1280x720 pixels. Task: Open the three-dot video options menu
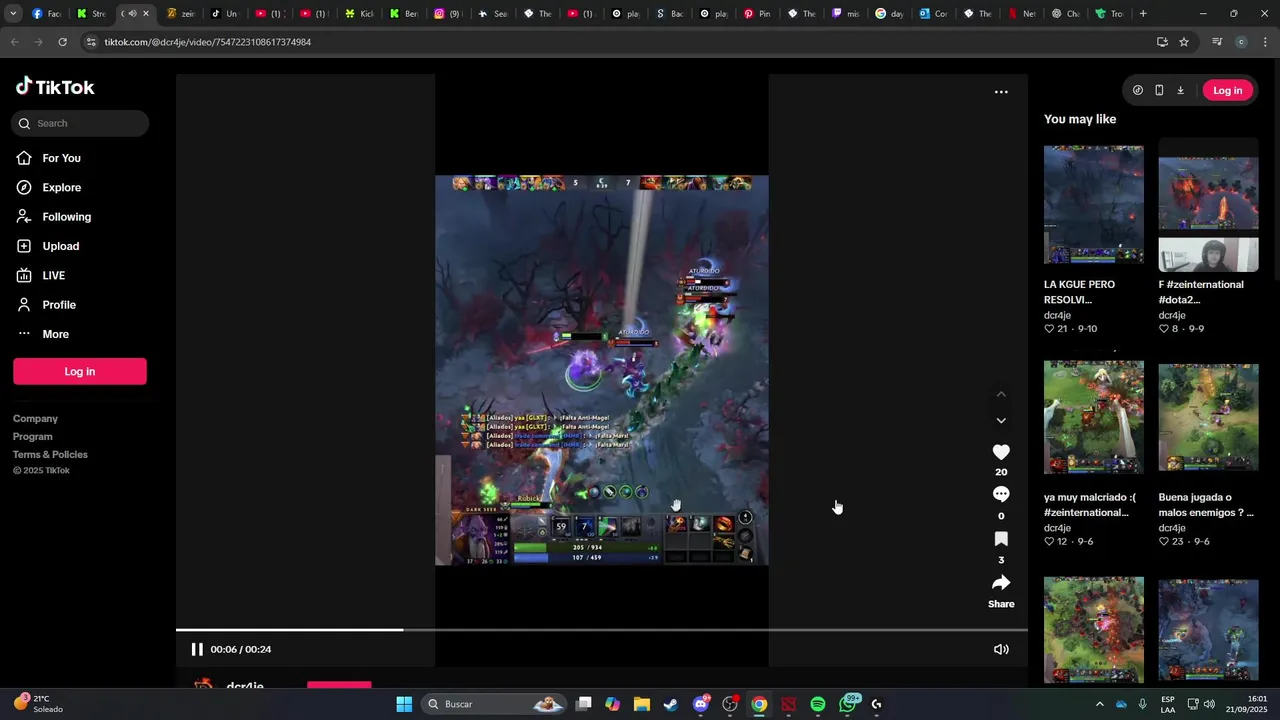click(1001, 92)
